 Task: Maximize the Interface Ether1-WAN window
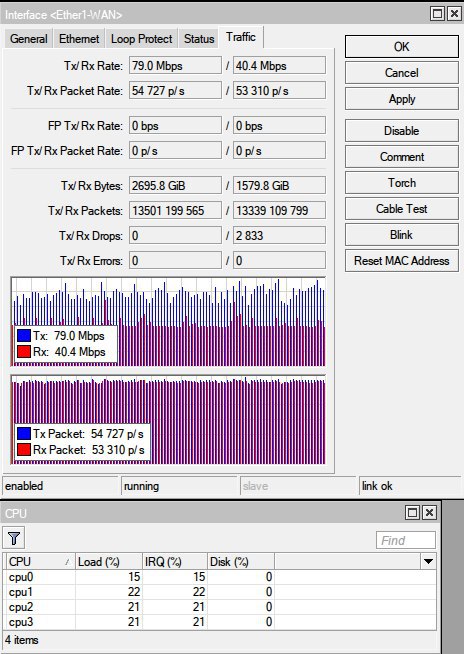[437, 14]
